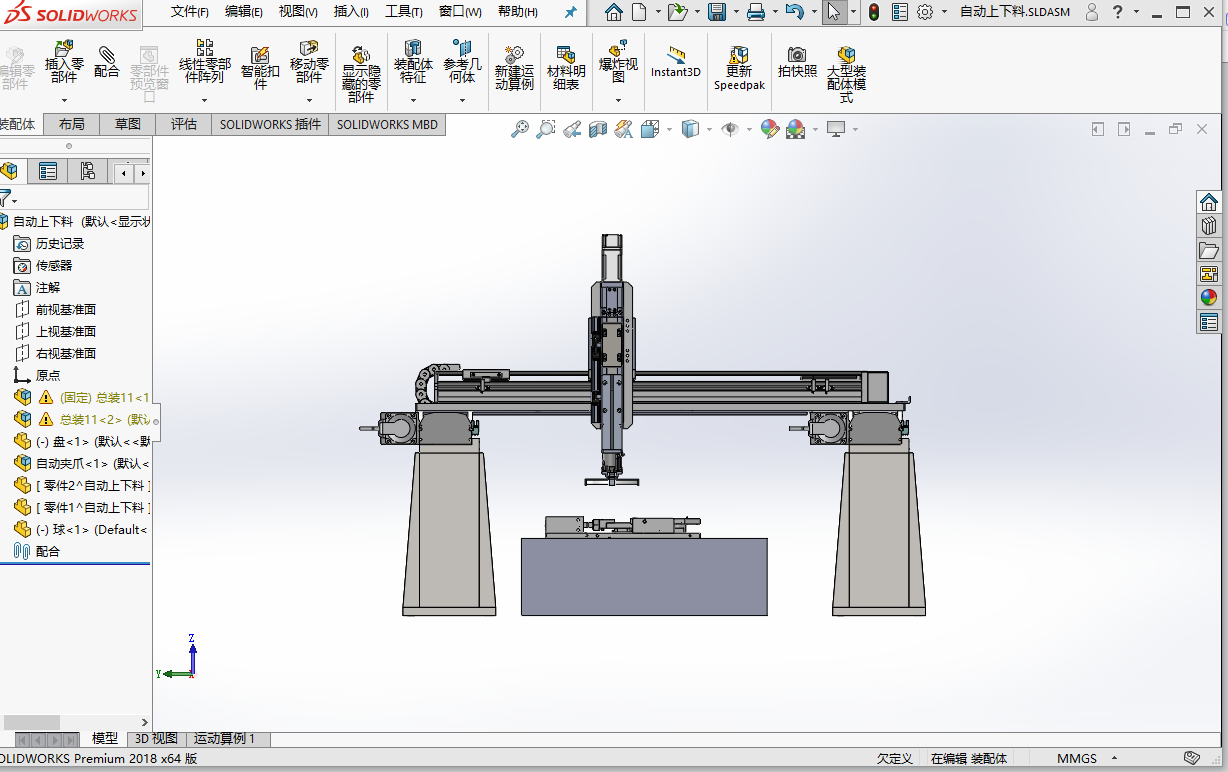Click Zoom to Fit magnifier icon

(x=520, y=129)
